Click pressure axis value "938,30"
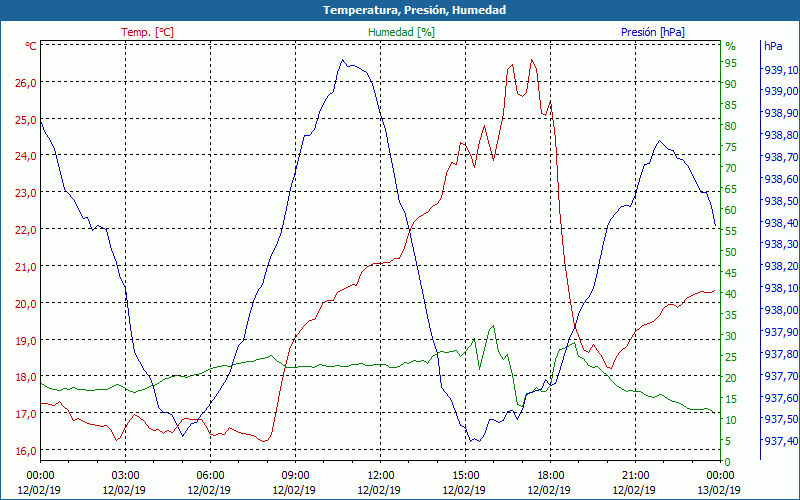Image resolution: width=800 pixels, height=500 pixels. [781, 244]
